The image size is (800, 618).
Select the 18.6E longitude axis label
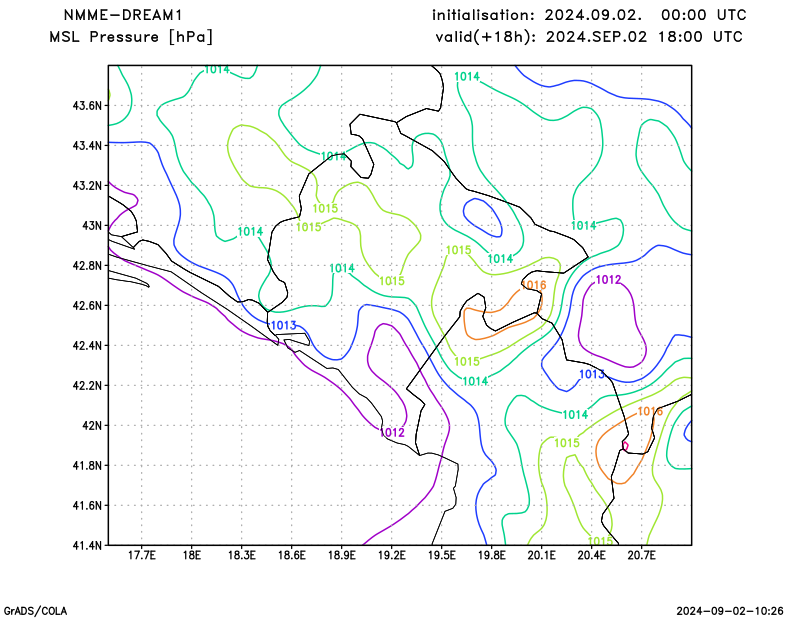pos(291,555)
